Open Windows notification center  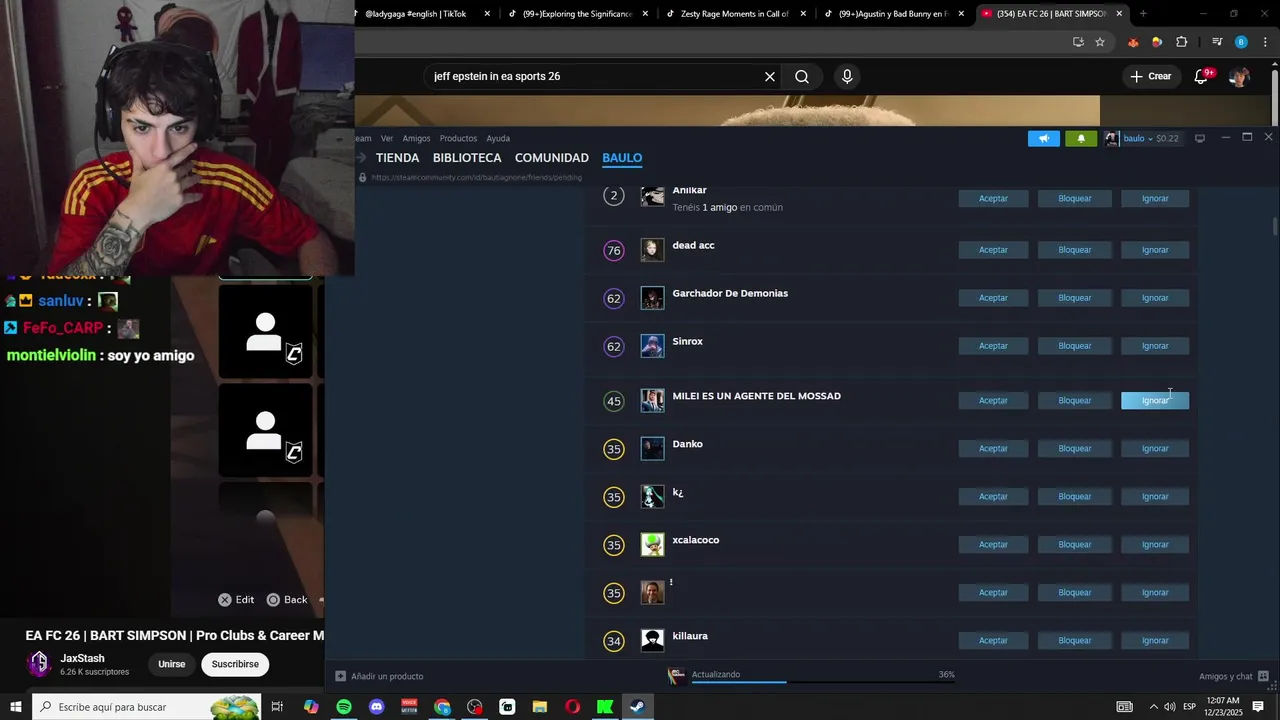pos(1258,707)
